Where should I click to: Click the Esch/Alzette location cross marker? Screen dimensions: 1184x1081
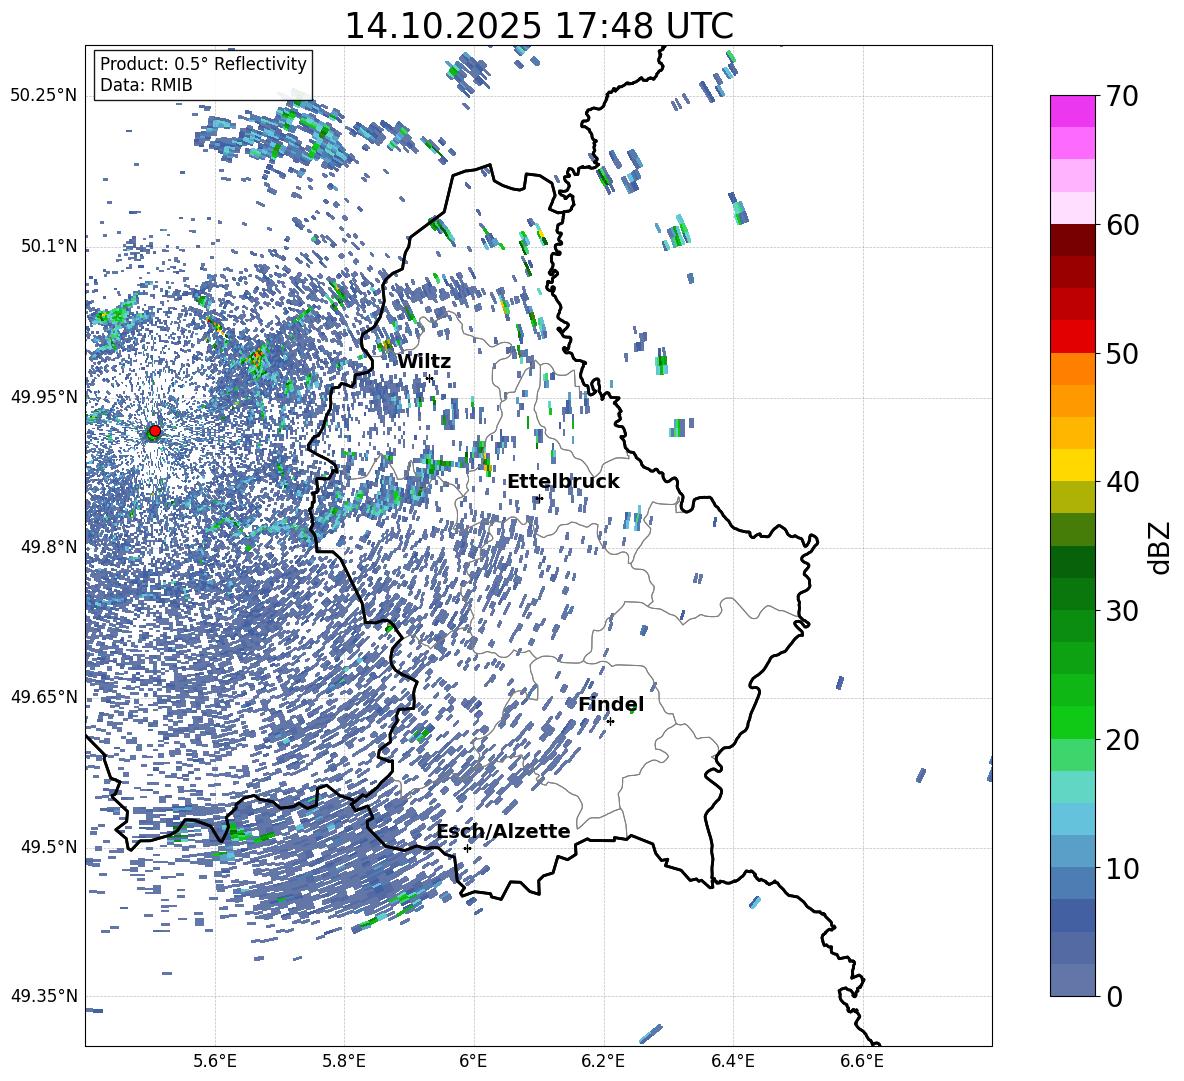point(467,848)
